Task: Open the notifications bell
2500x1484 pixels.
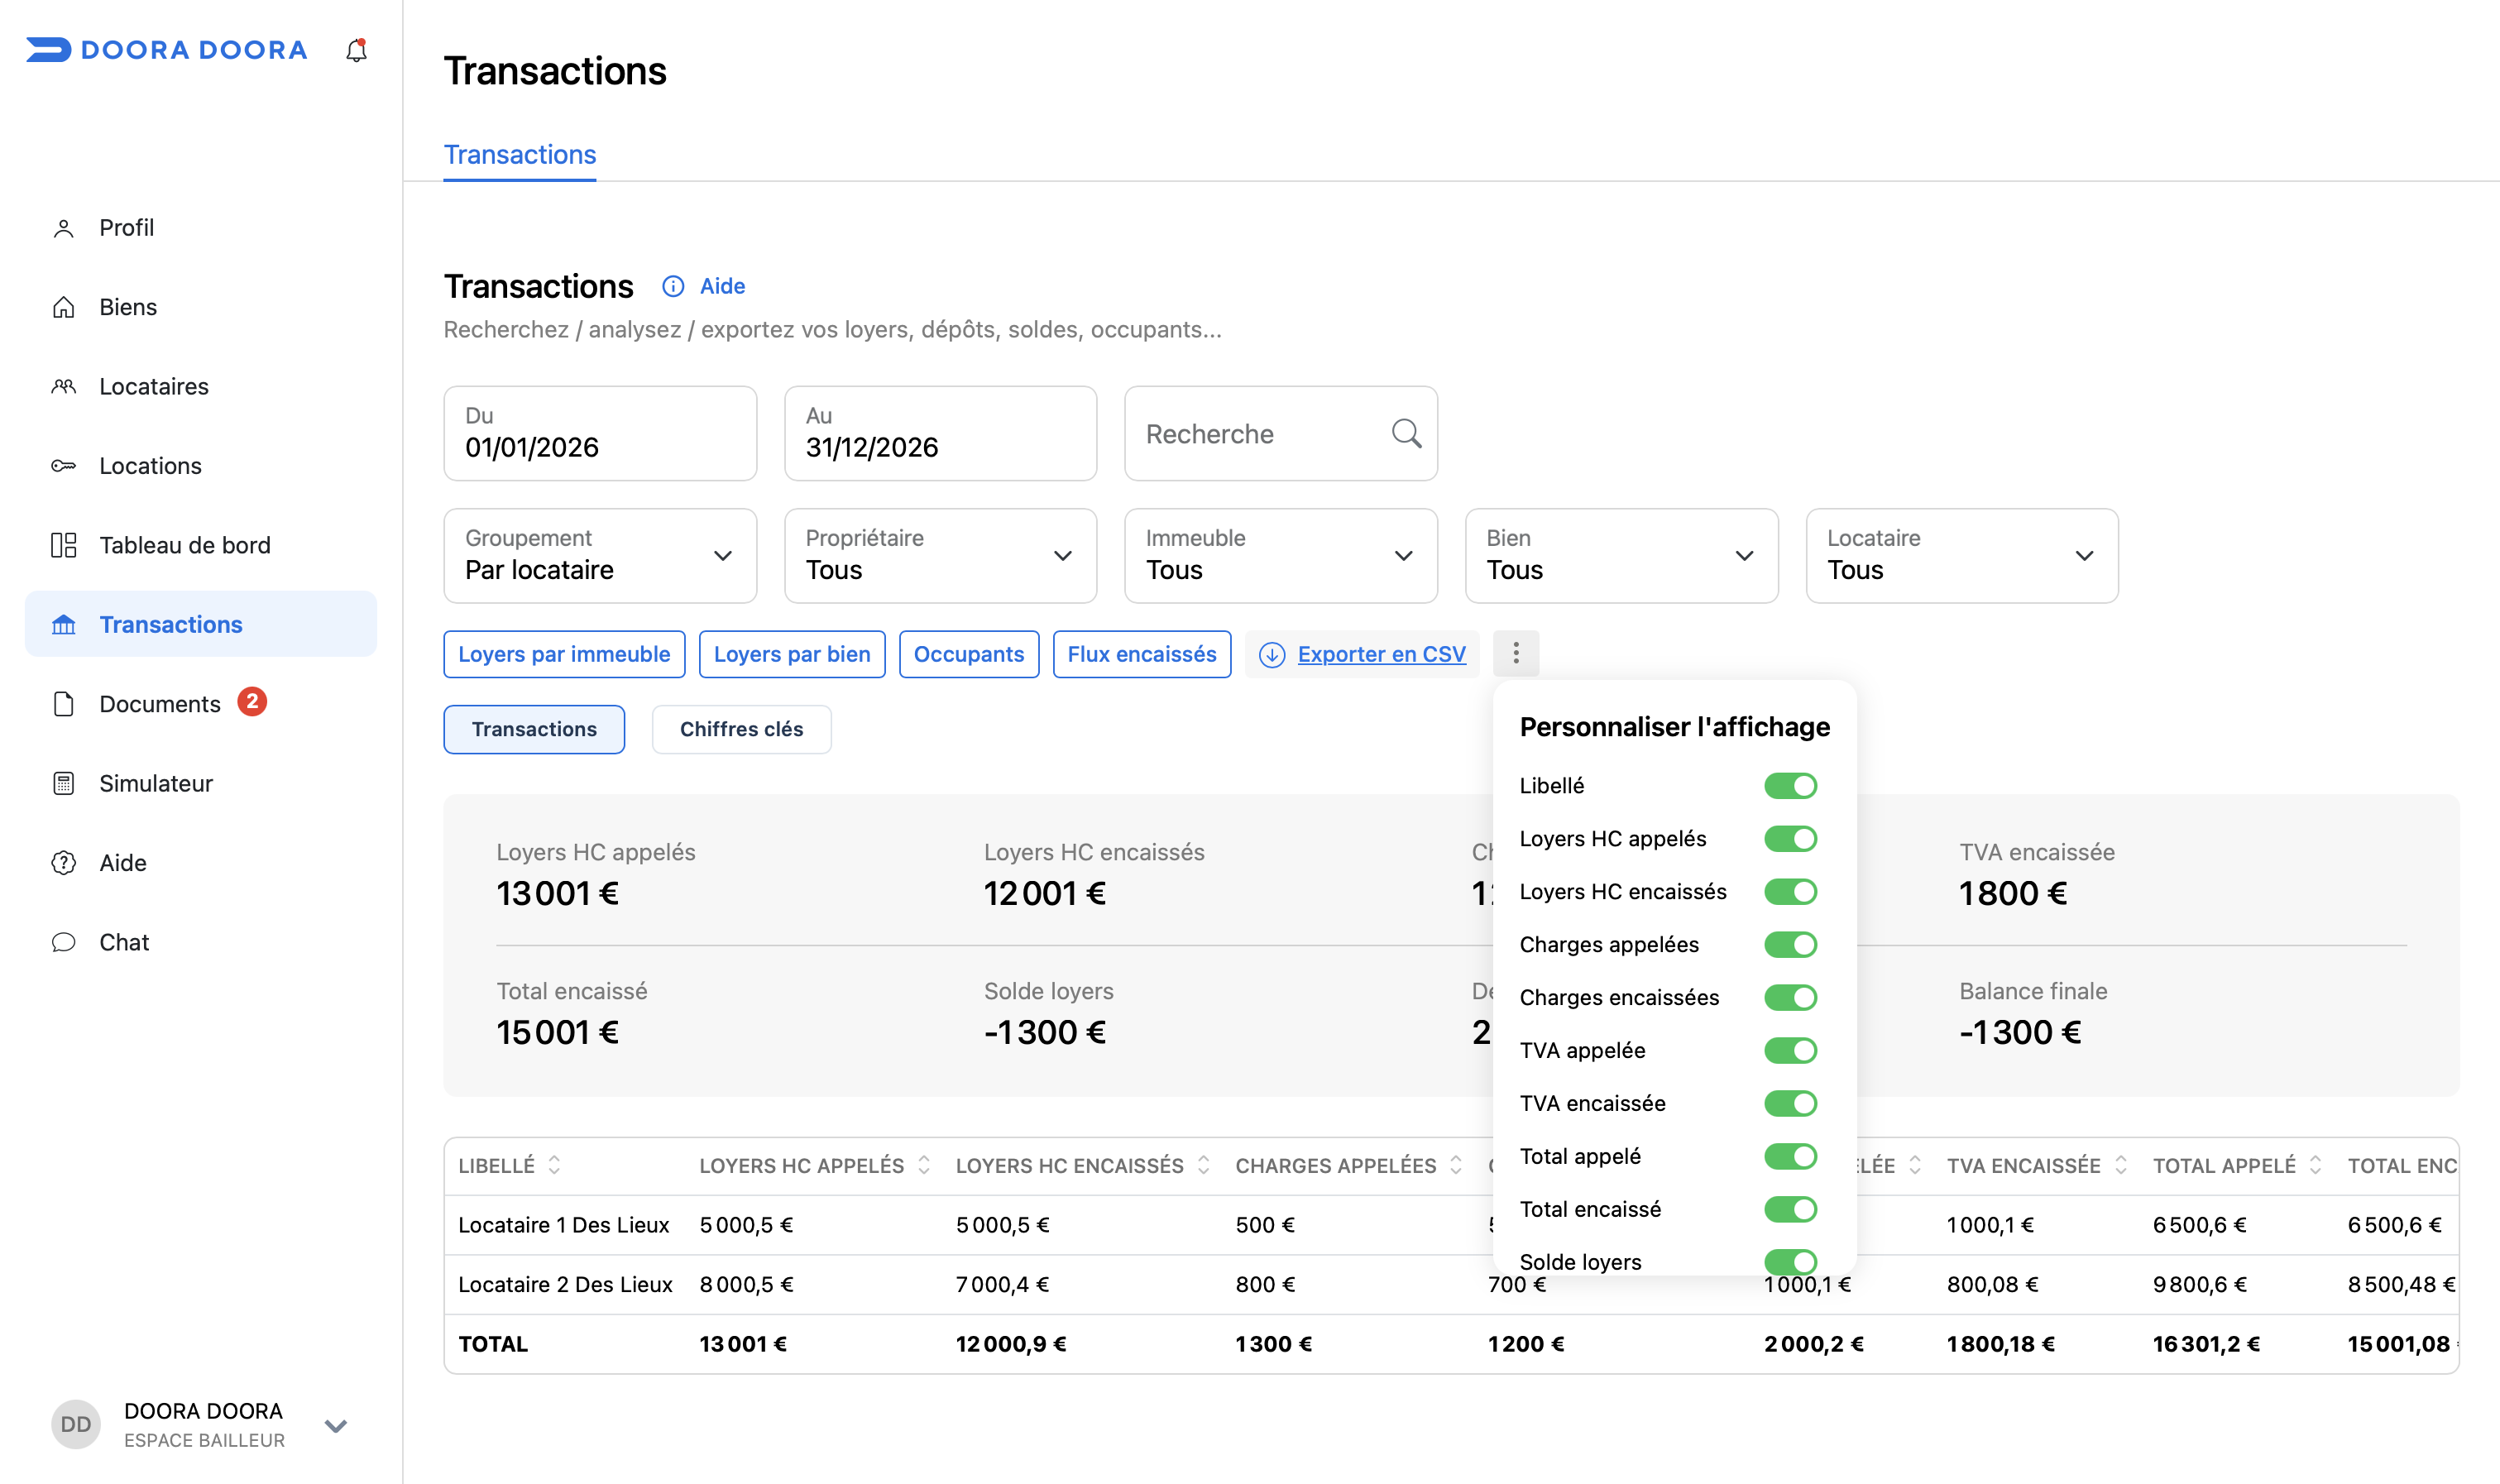Action: pyautogui.click(x=356, y=50)
